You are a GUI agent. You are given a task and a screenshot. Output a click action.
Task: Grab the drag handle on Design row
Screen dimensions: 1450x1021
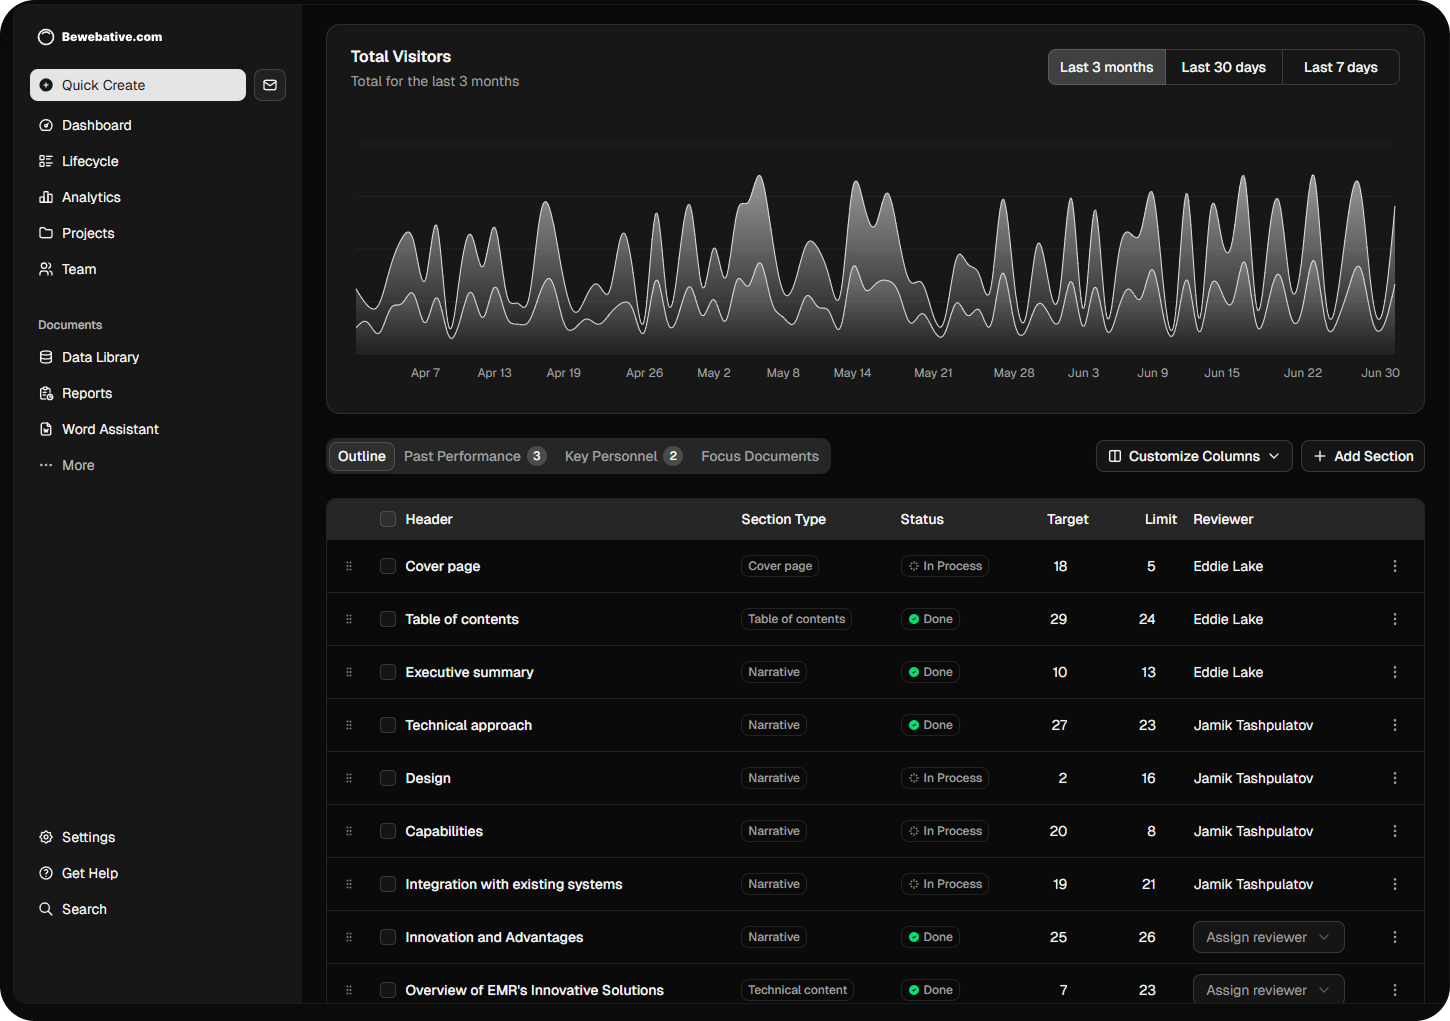(x=349, y=778)
